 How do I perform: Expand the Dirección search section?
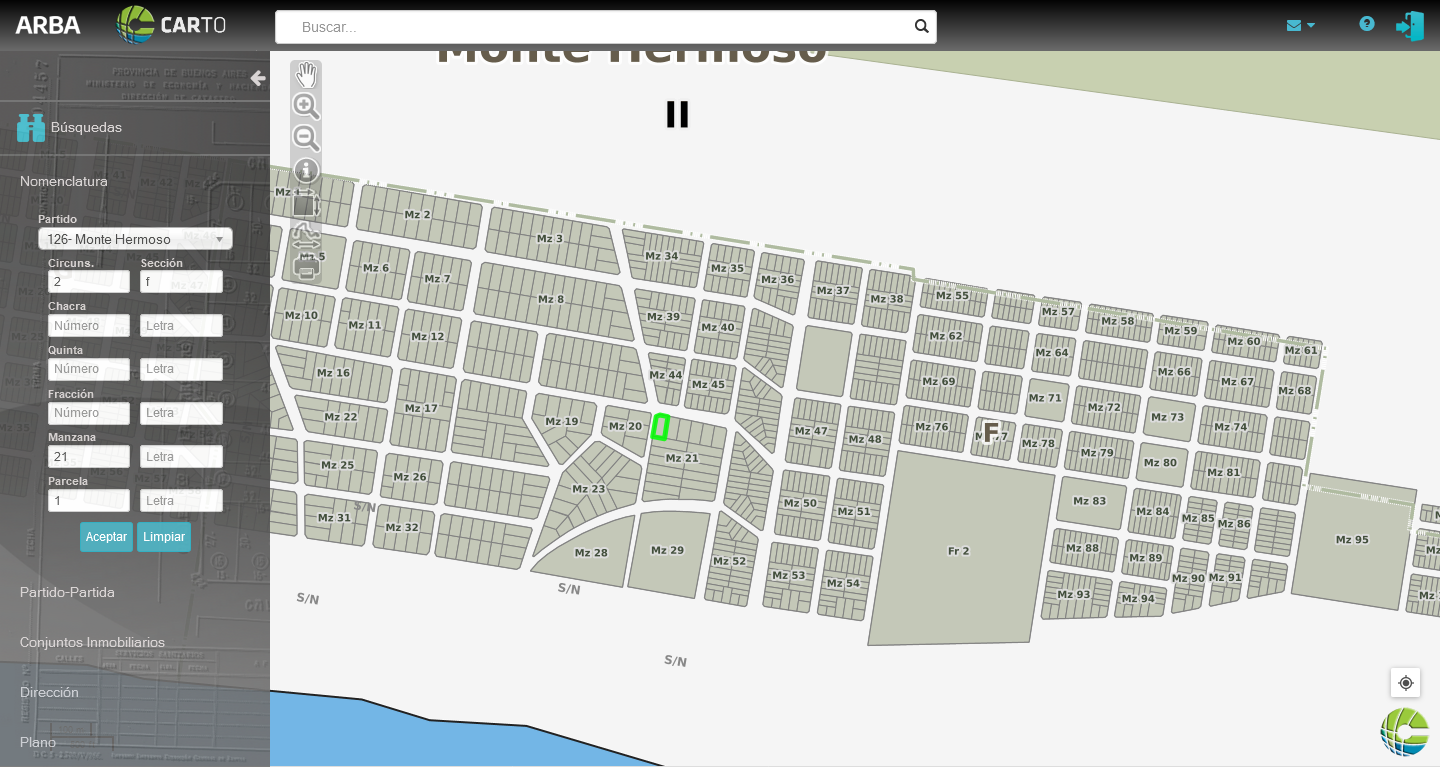[49, 692]
